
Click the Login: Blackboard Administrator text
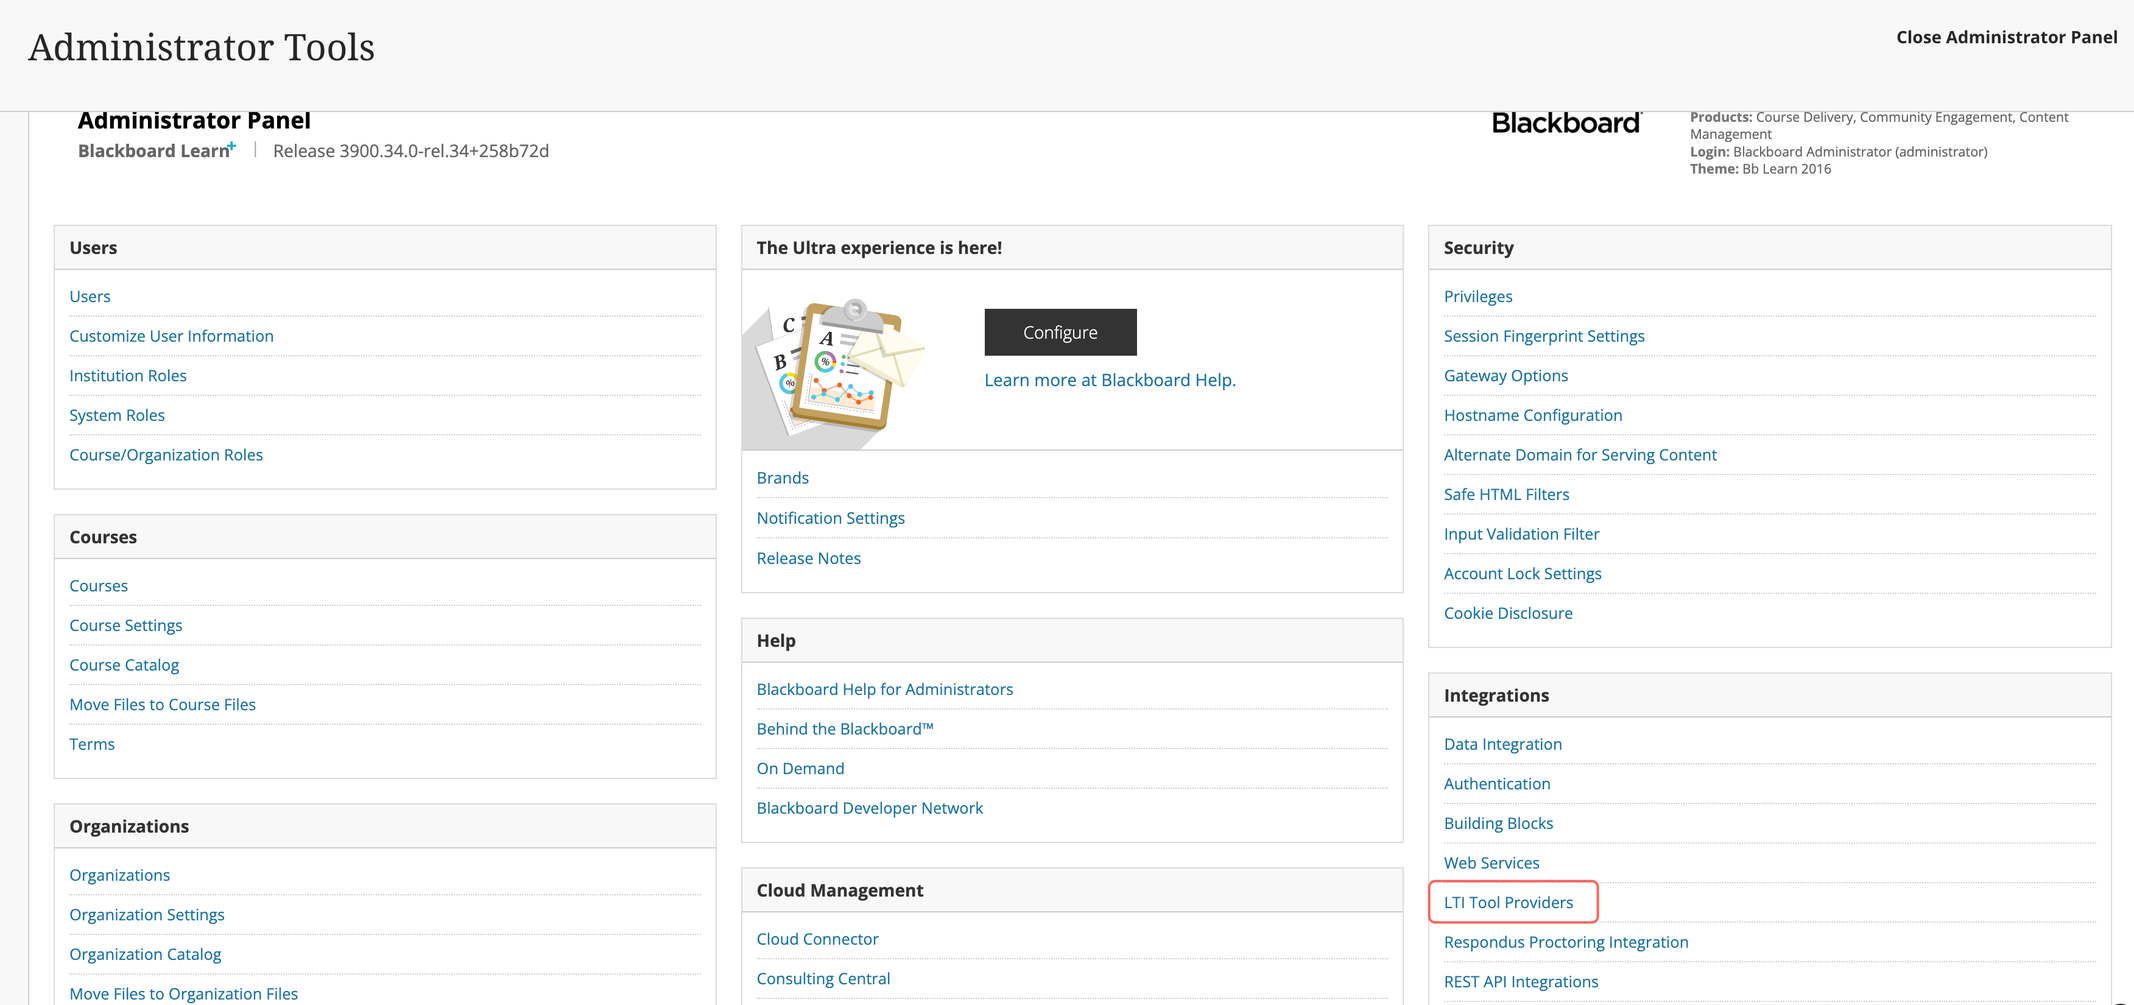click(1839, 152)
